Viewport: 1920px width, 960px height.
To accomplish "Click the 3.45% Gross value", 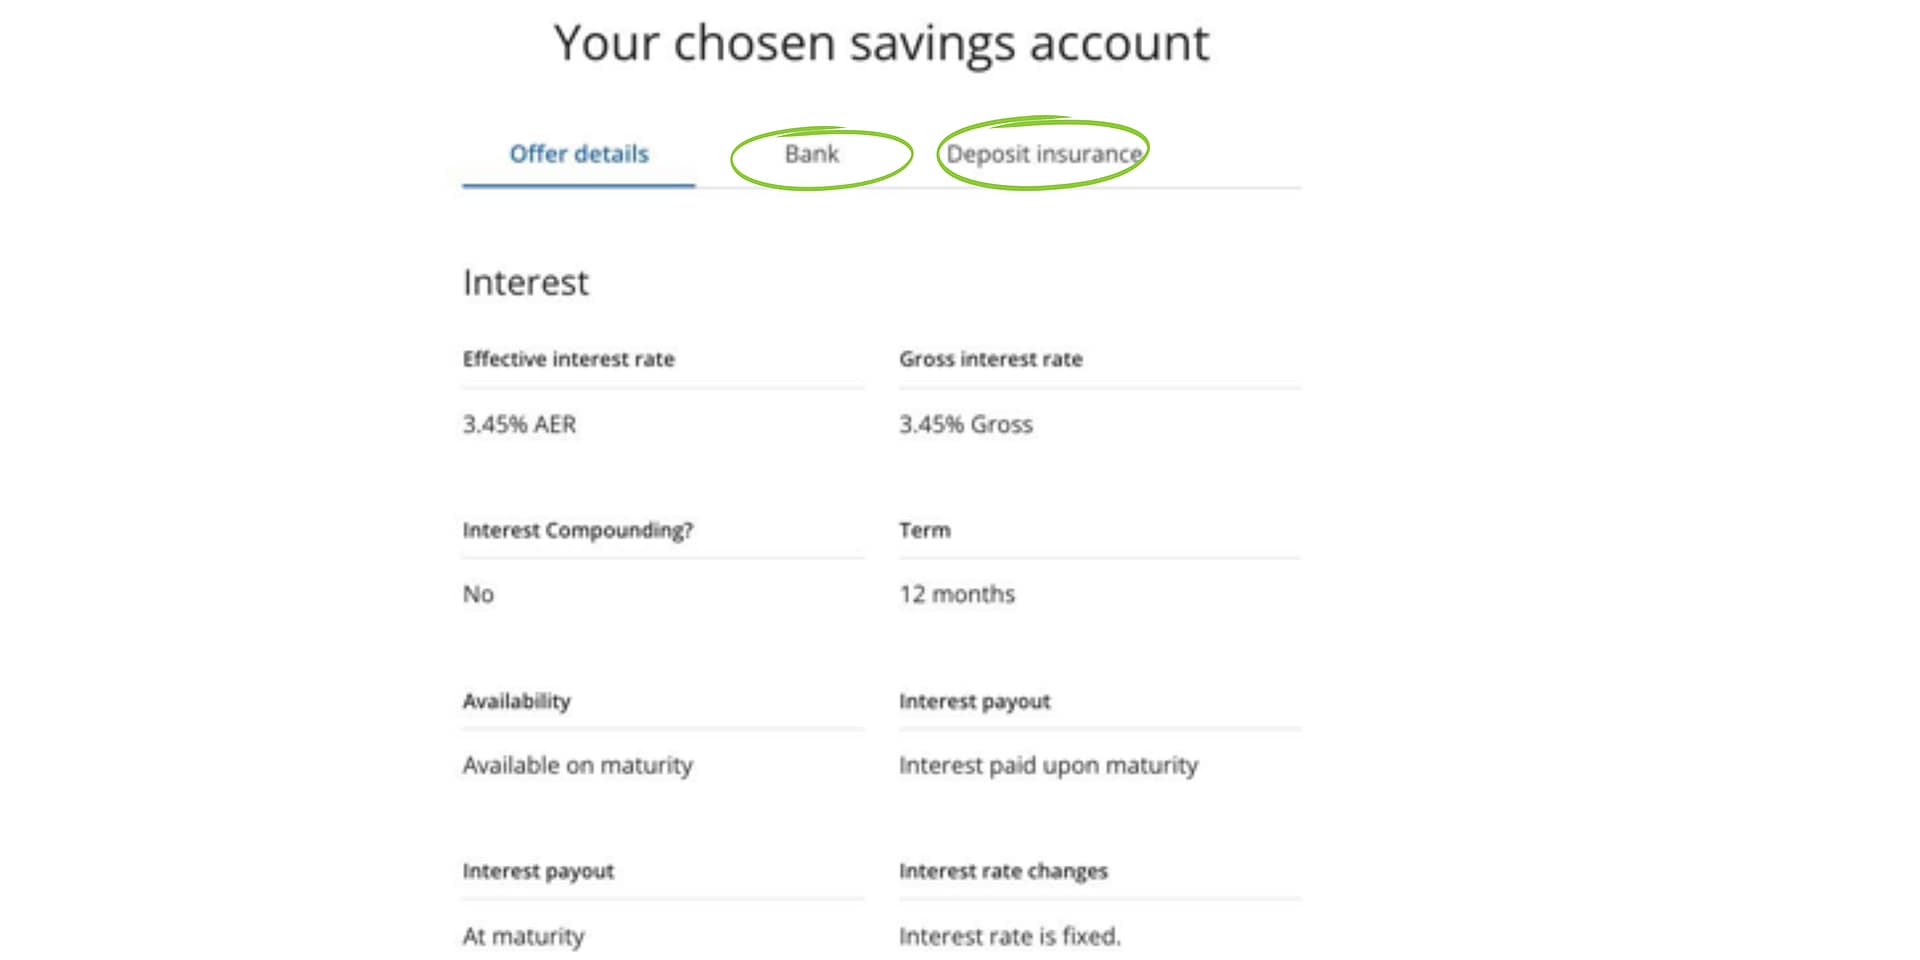I will 966,424.
